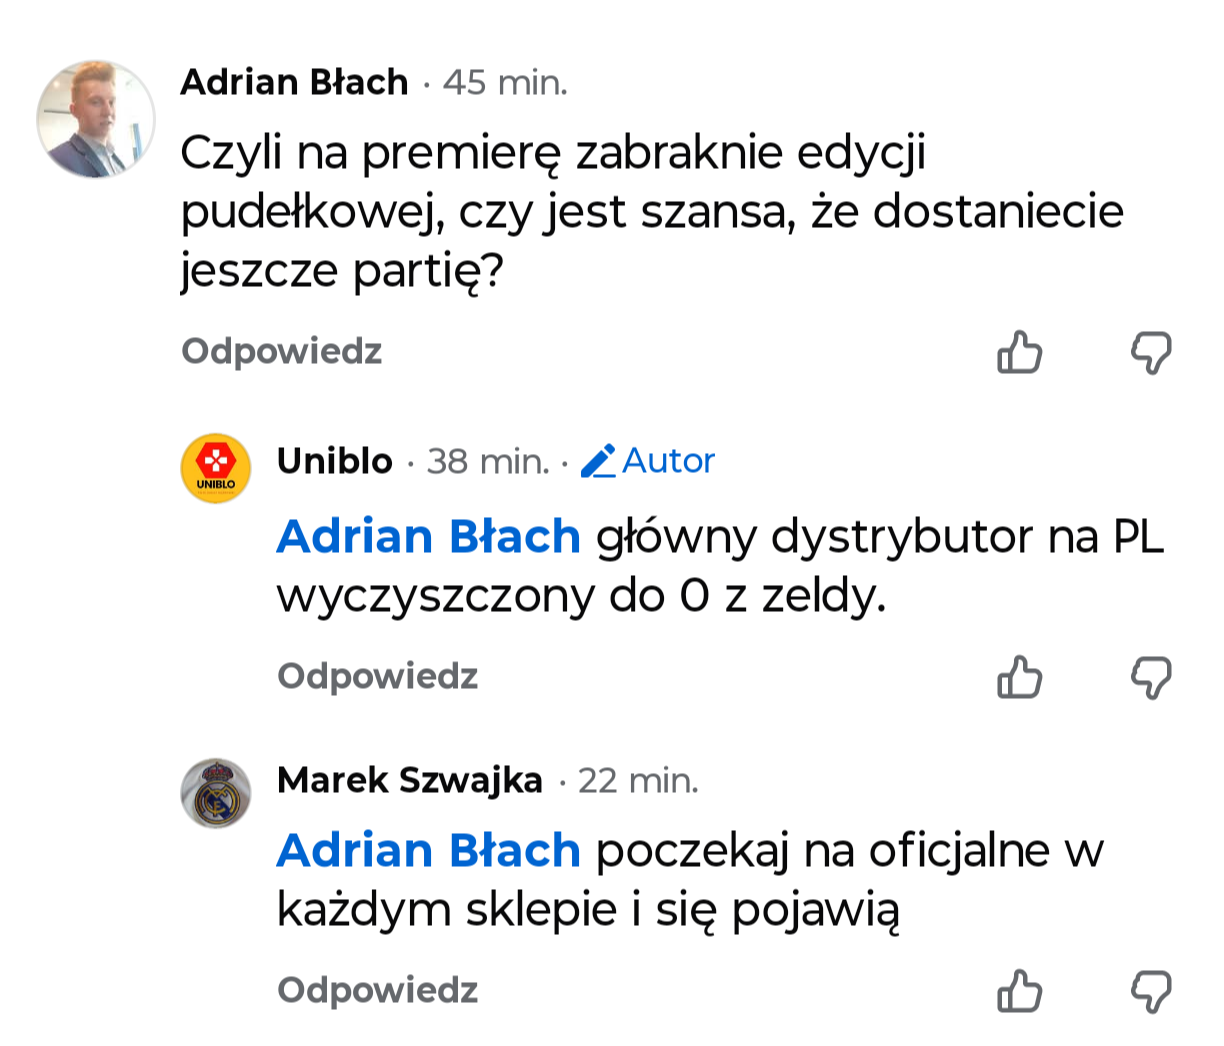The height and width of the screenshot is (1046, 1224).
Task: Click the 22 min. timestamp
Action: 638,780
